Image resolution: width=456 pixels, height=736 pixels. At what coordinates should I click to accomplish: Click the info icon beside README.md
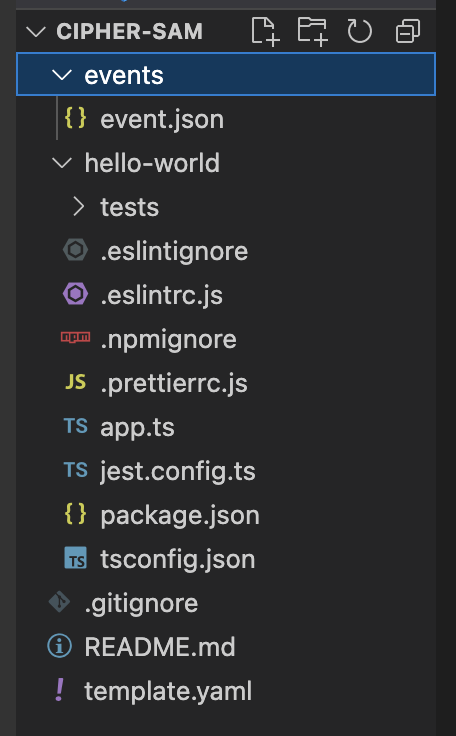[60, 646]
